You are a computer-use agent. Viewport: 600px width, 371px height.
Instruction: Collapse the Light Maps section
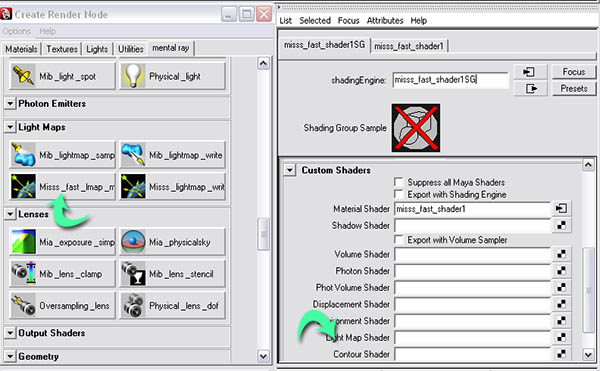coord(10,127)
